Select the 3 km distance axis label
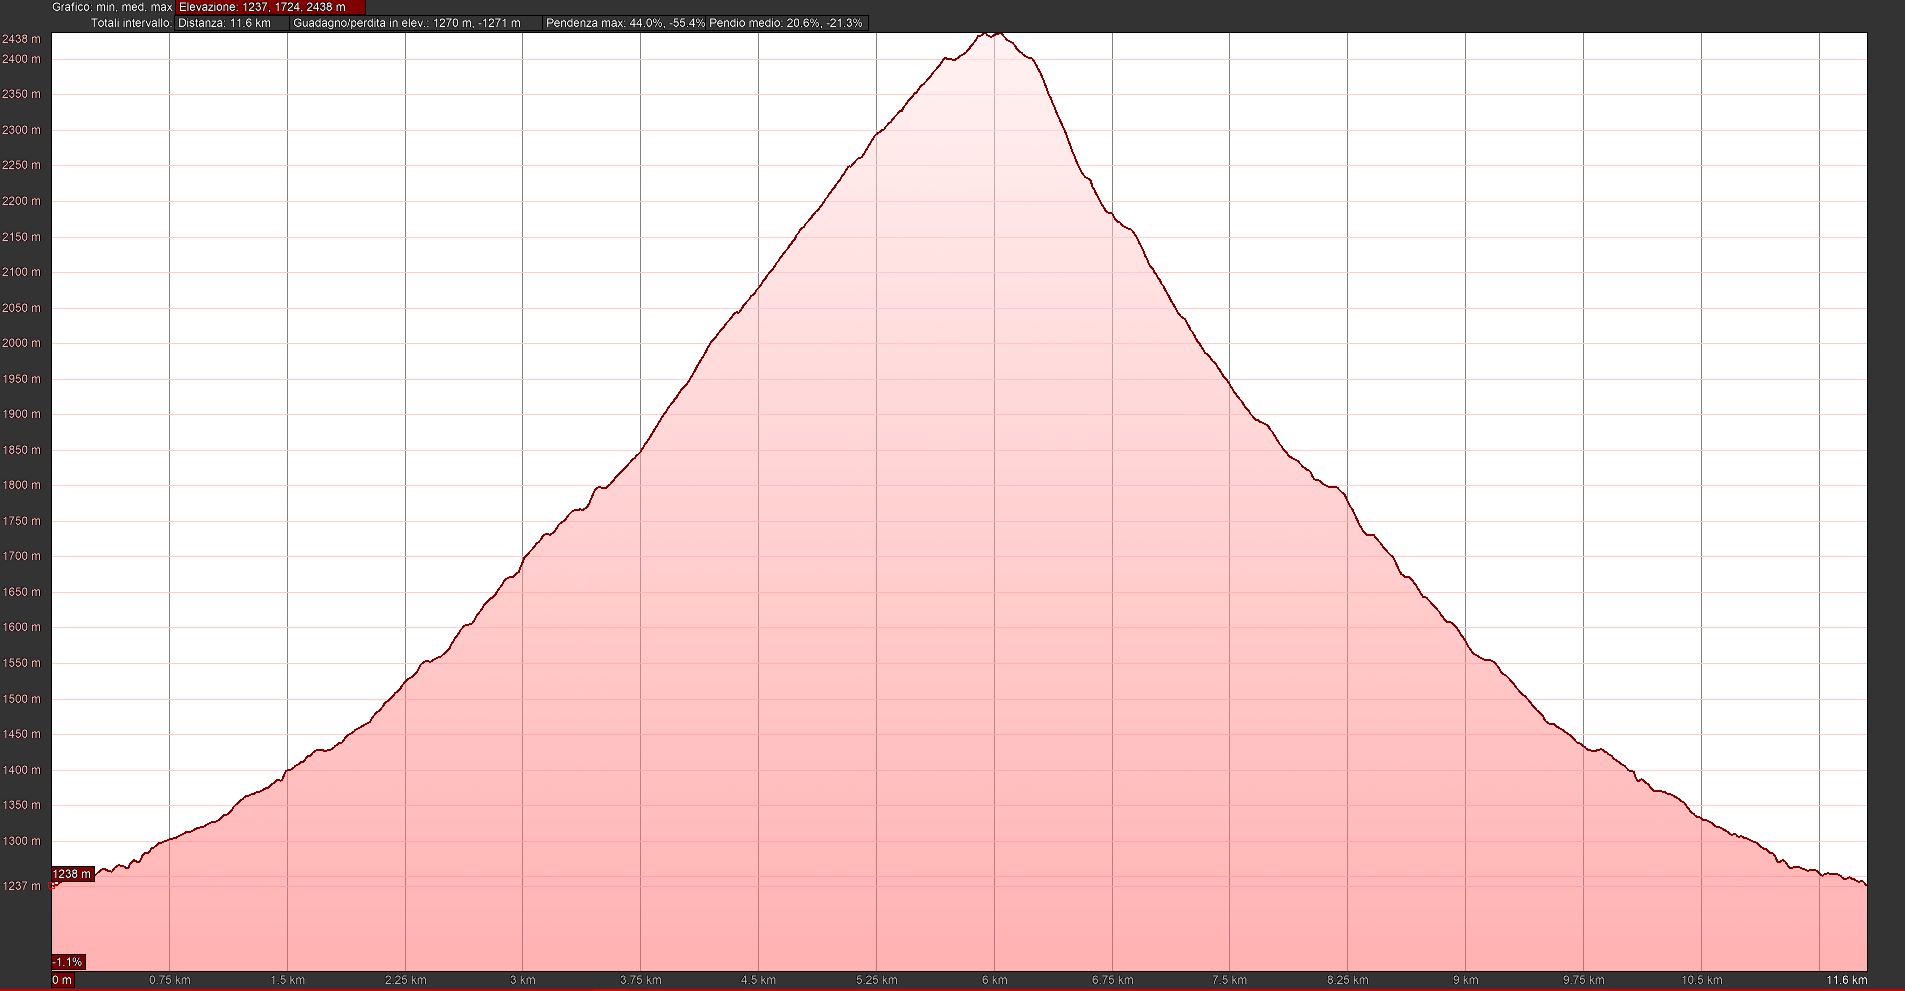This screenshot has width=1905, height=991. point(523,980)
